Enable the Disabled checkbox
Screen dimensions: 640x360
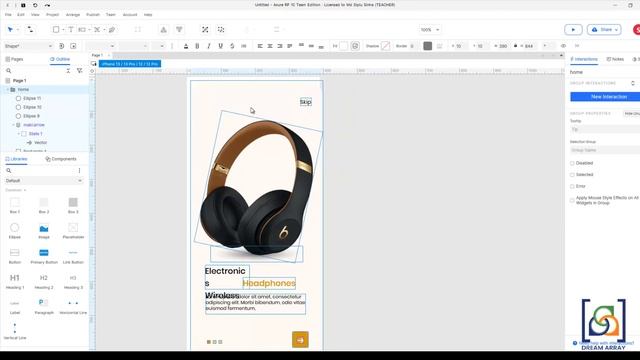click(x=572, y=163)
